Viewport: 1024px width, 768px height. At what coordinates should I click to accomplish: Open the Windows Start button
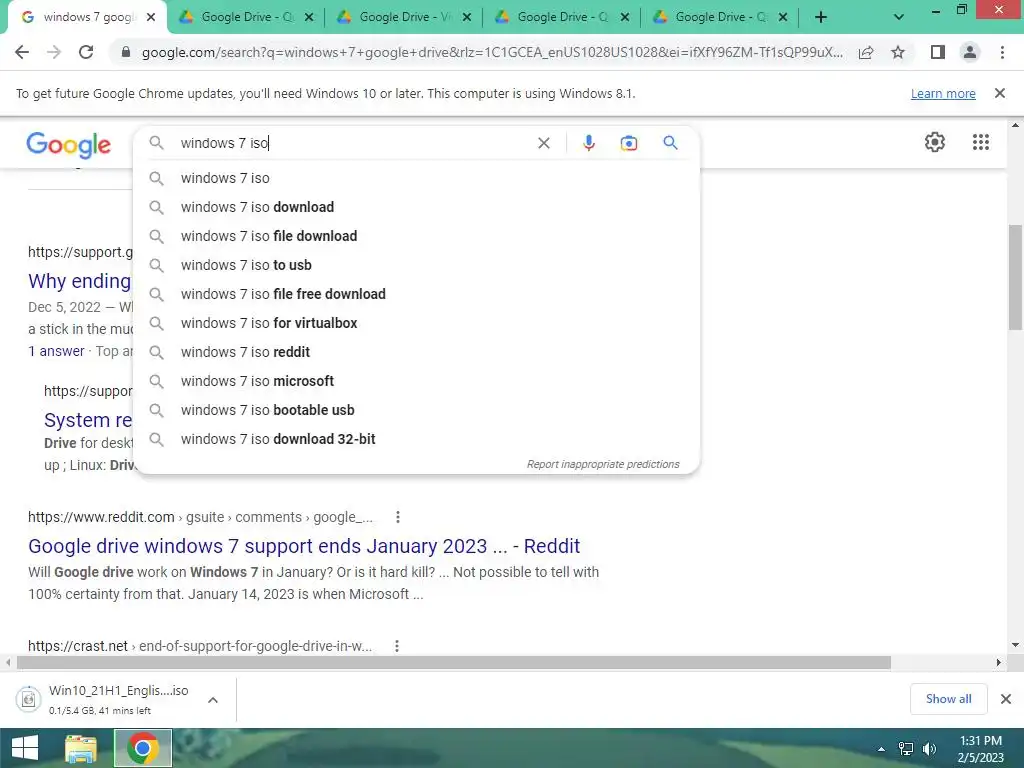(25, 748)
